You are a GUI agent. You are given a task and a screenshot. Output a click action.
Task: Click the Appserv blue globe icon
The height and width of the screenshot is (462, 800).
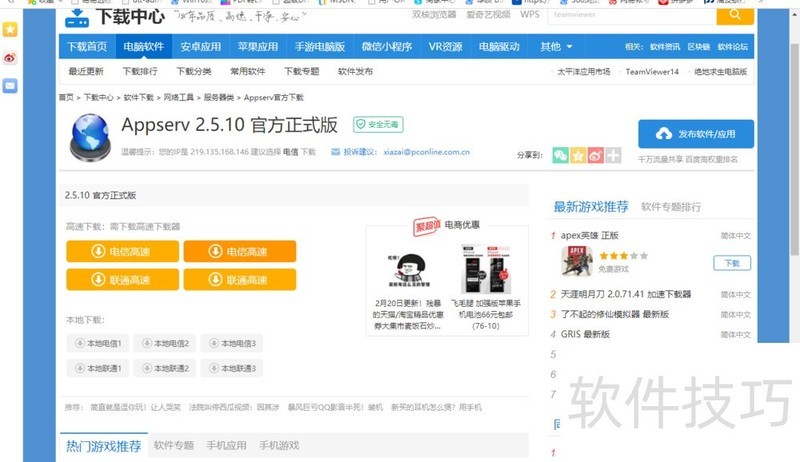click(91, 136)
